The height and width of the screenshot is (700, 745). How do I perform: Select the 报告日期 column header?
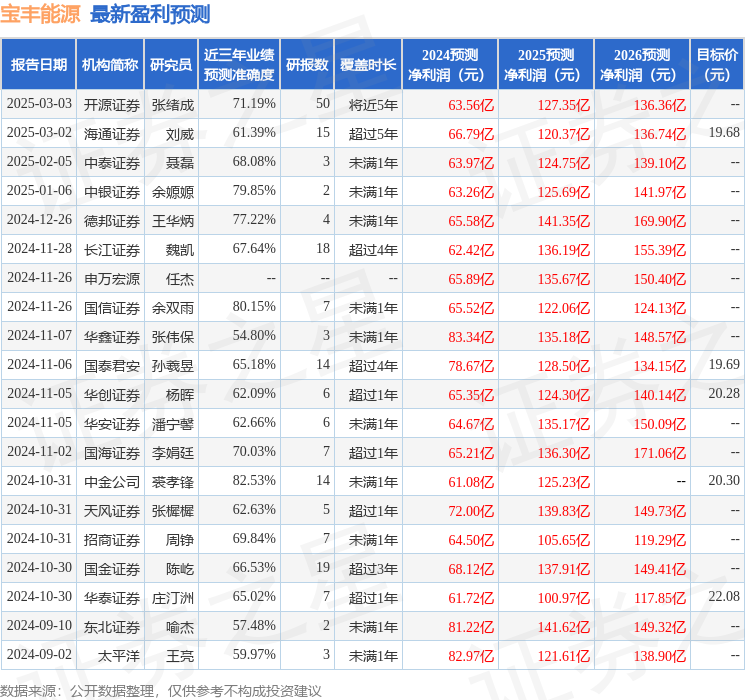coord(38,65)
